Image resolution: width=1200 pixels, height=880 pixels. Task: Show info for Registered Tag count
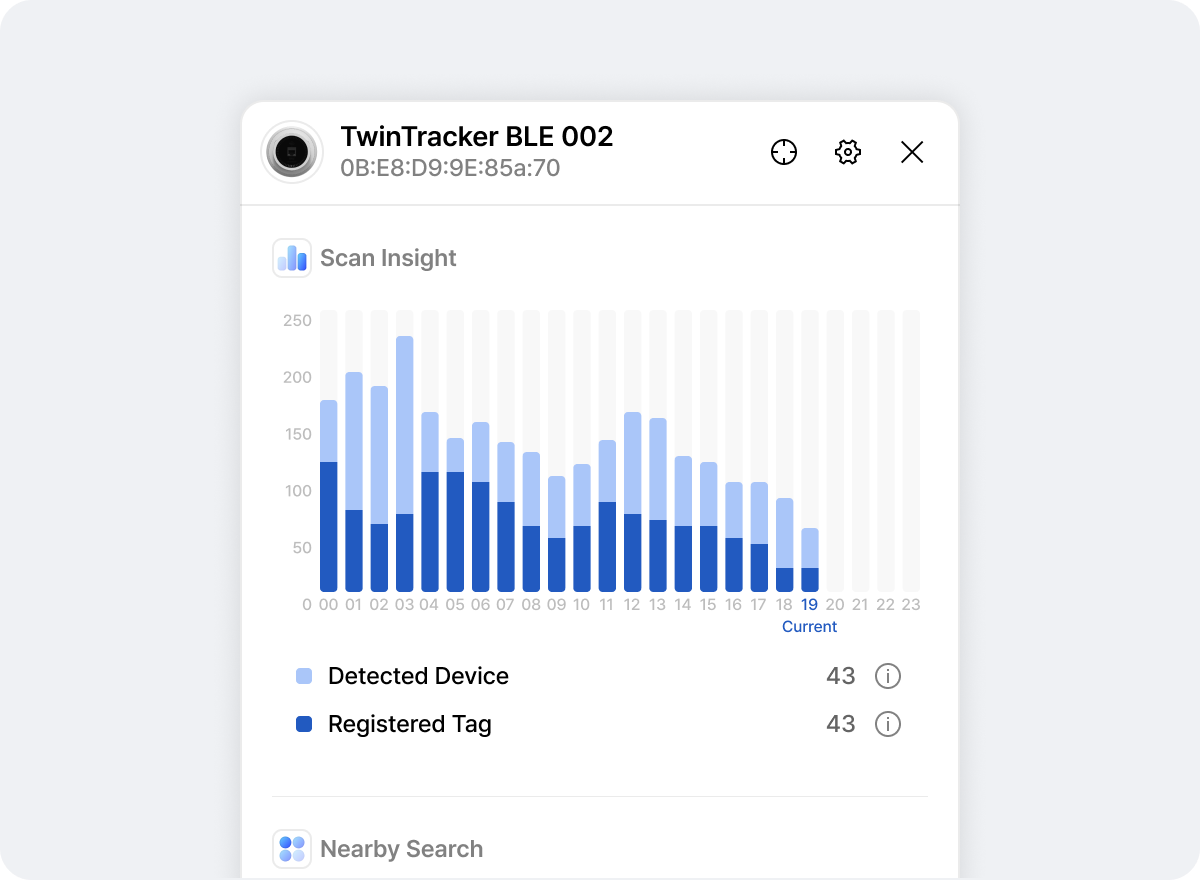[888, 724]
